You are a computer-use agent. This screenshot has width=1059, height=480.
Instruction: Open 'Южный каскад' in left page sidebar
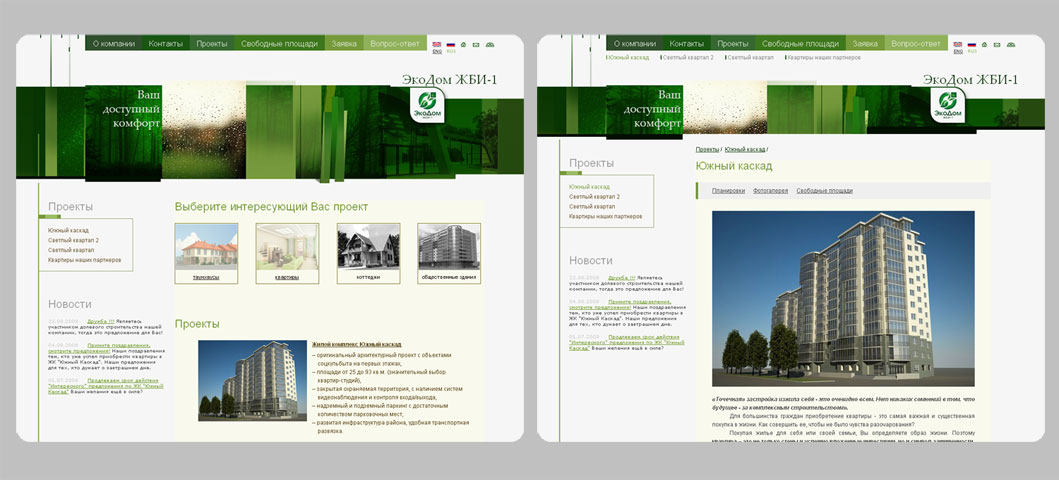(x=68, y=231)
